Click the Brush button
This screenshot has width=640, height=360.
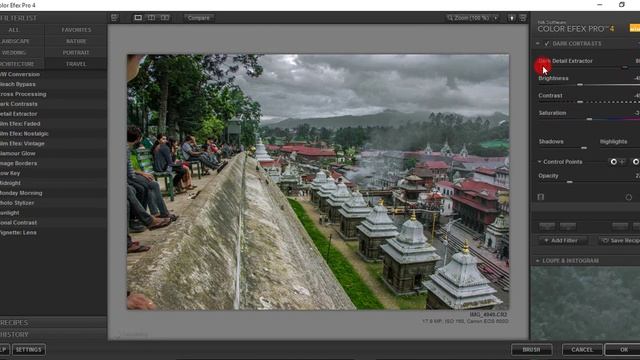[x=531, y=350]
